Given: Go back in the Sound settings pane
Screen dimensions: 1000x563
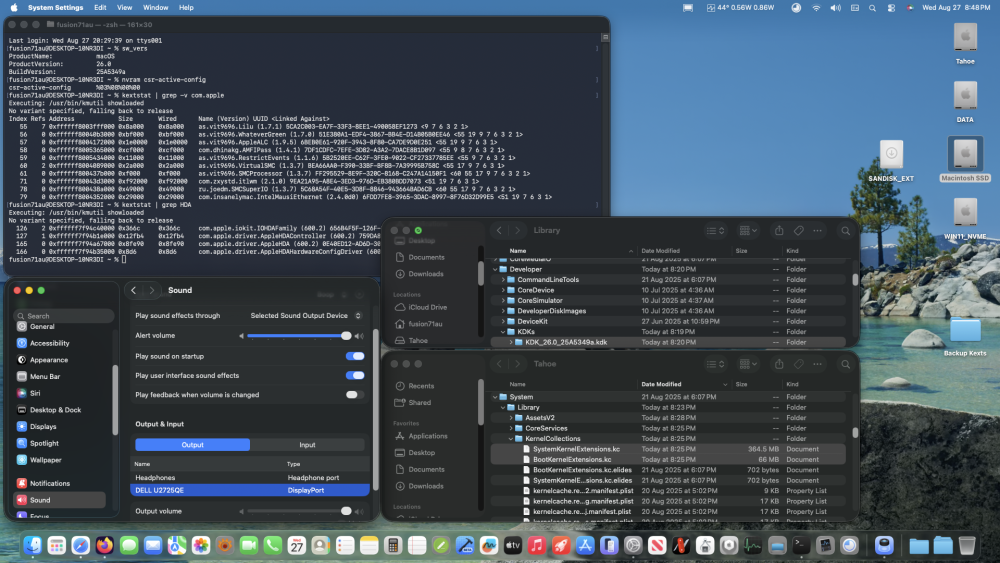Looking at the screenshot, I should [x=133, y=290].
